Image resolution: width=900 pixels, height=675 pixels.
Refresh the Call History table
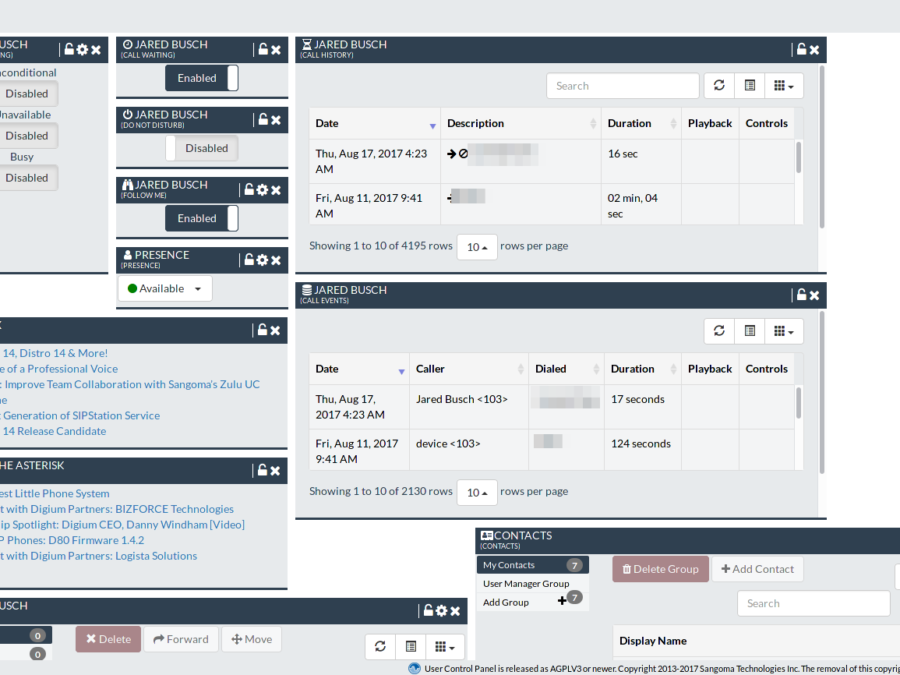pyautogui.click(x=718, y=86)
